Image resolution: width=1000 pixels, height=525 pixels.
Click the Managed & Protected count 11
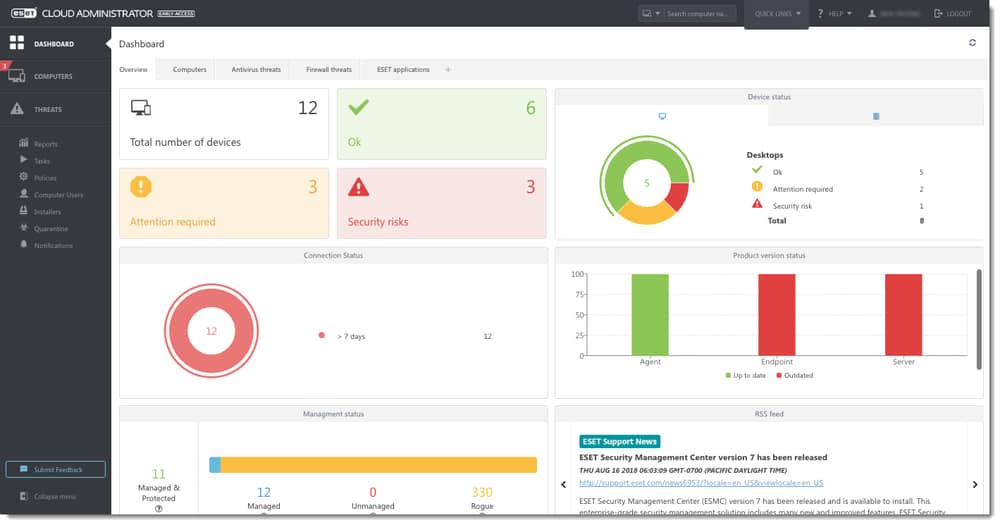[x=159, y=473]
